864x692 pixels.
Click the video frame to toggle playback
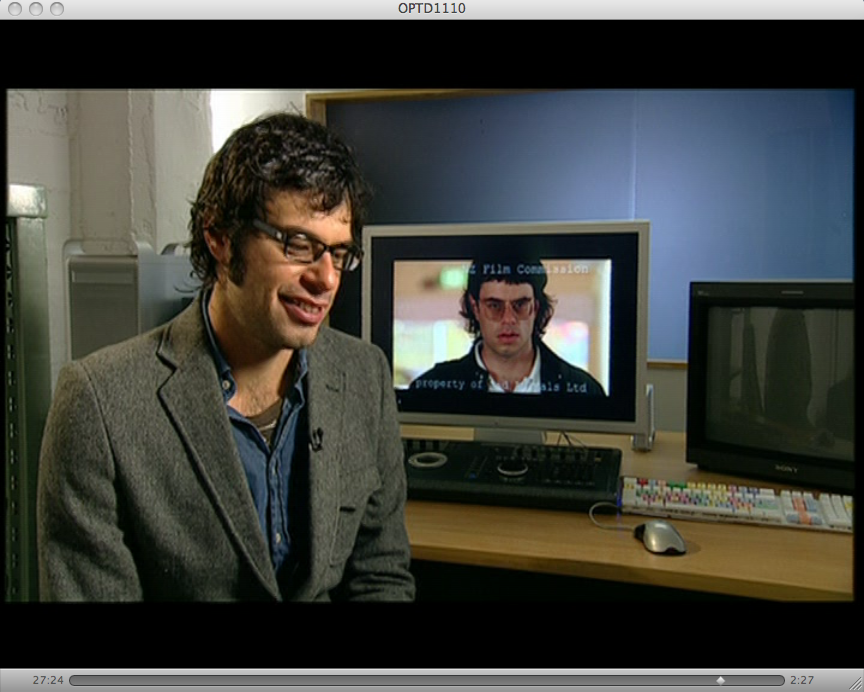click(x=430, y=345)
